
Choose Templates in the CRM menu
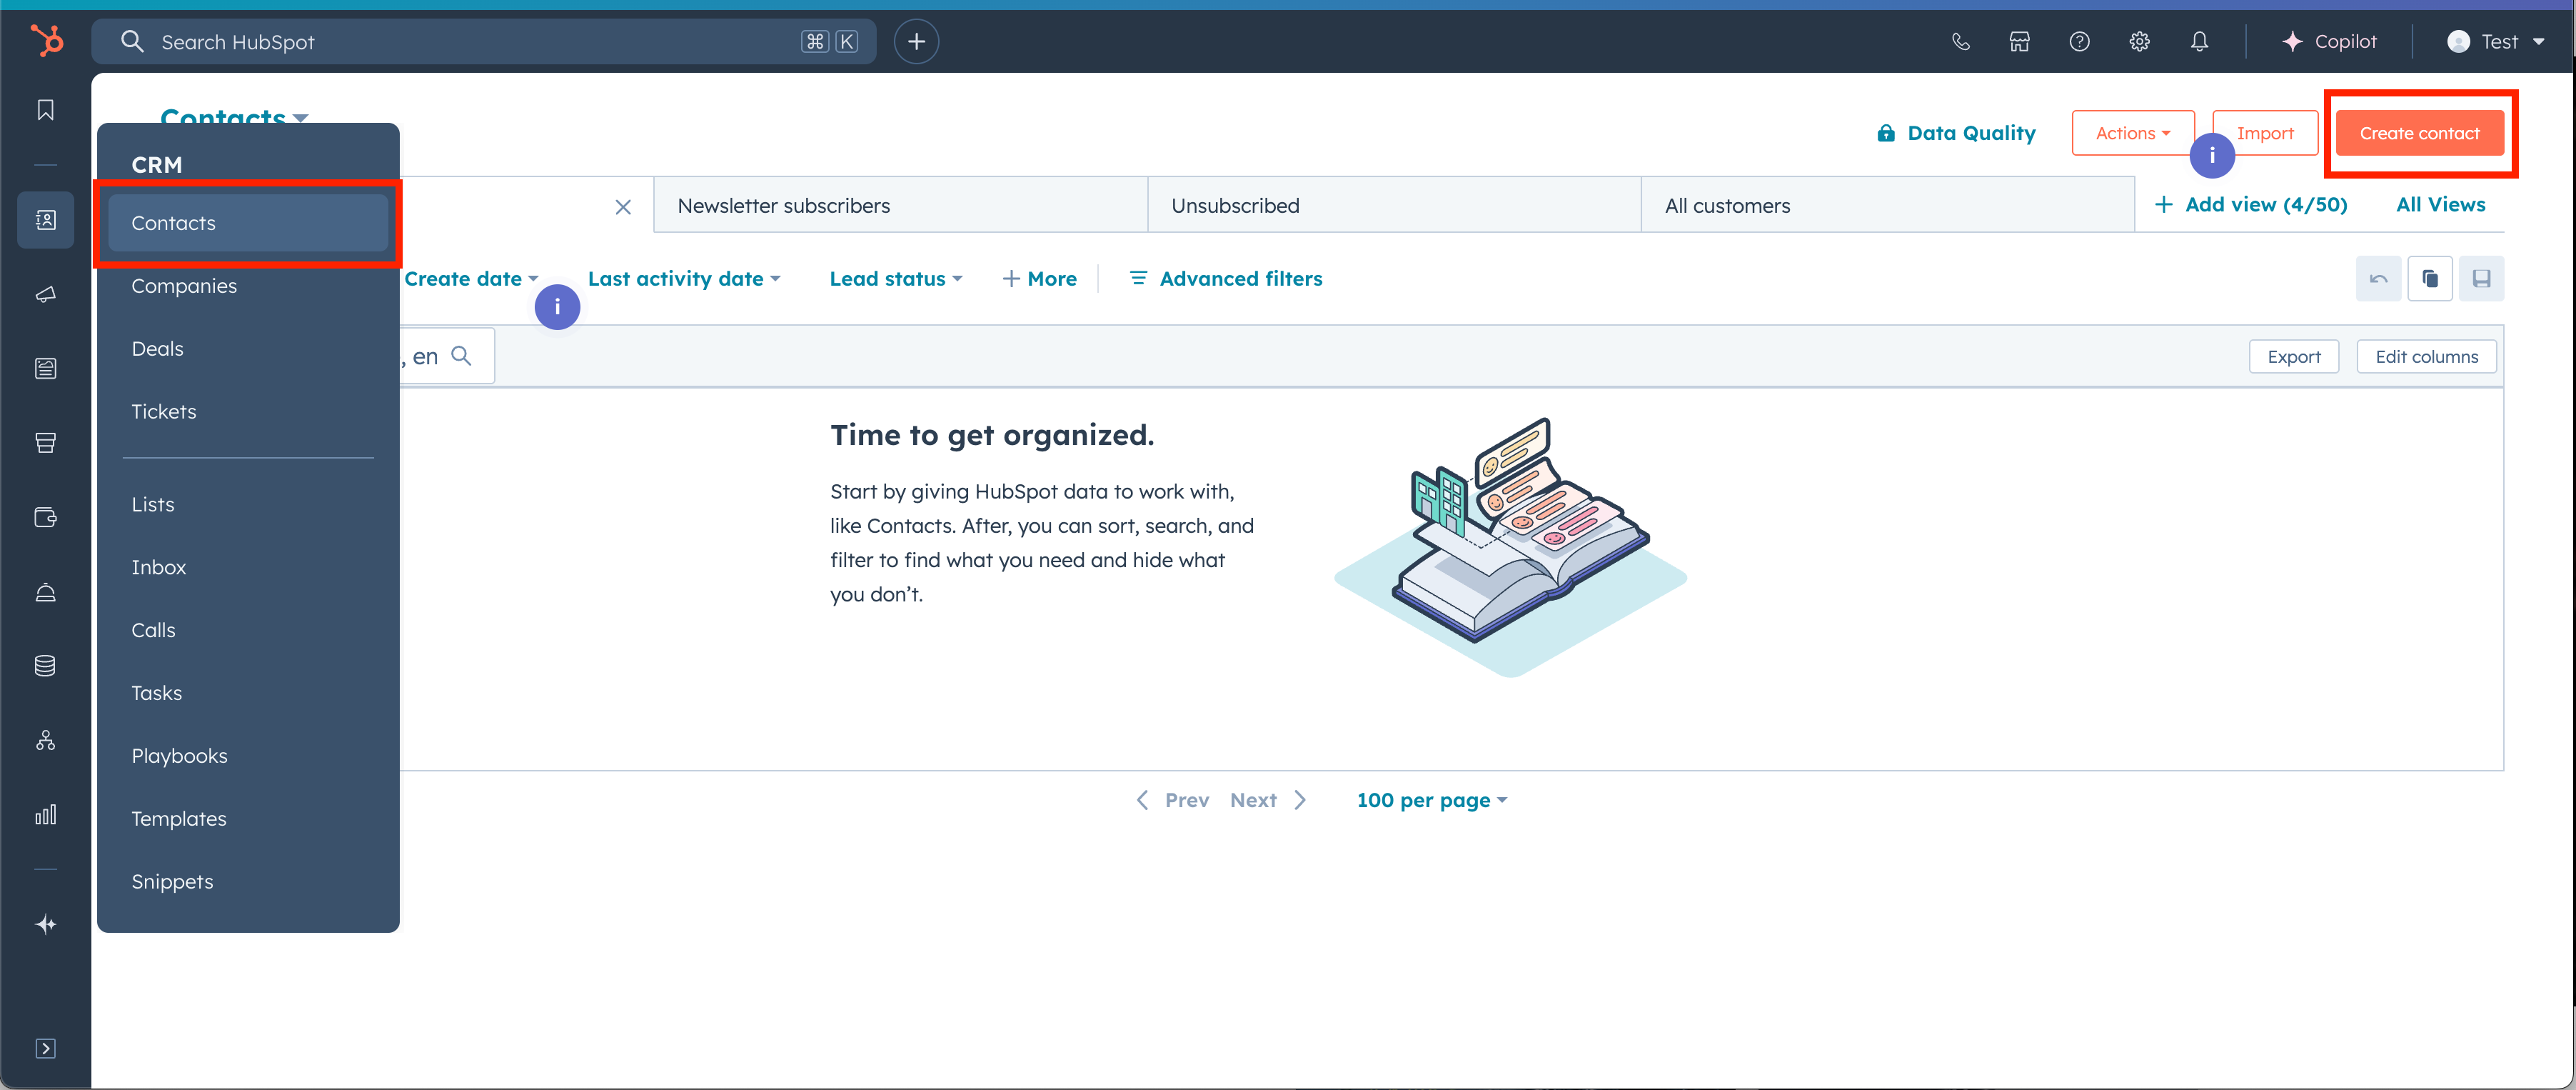(x=248, y=819)
